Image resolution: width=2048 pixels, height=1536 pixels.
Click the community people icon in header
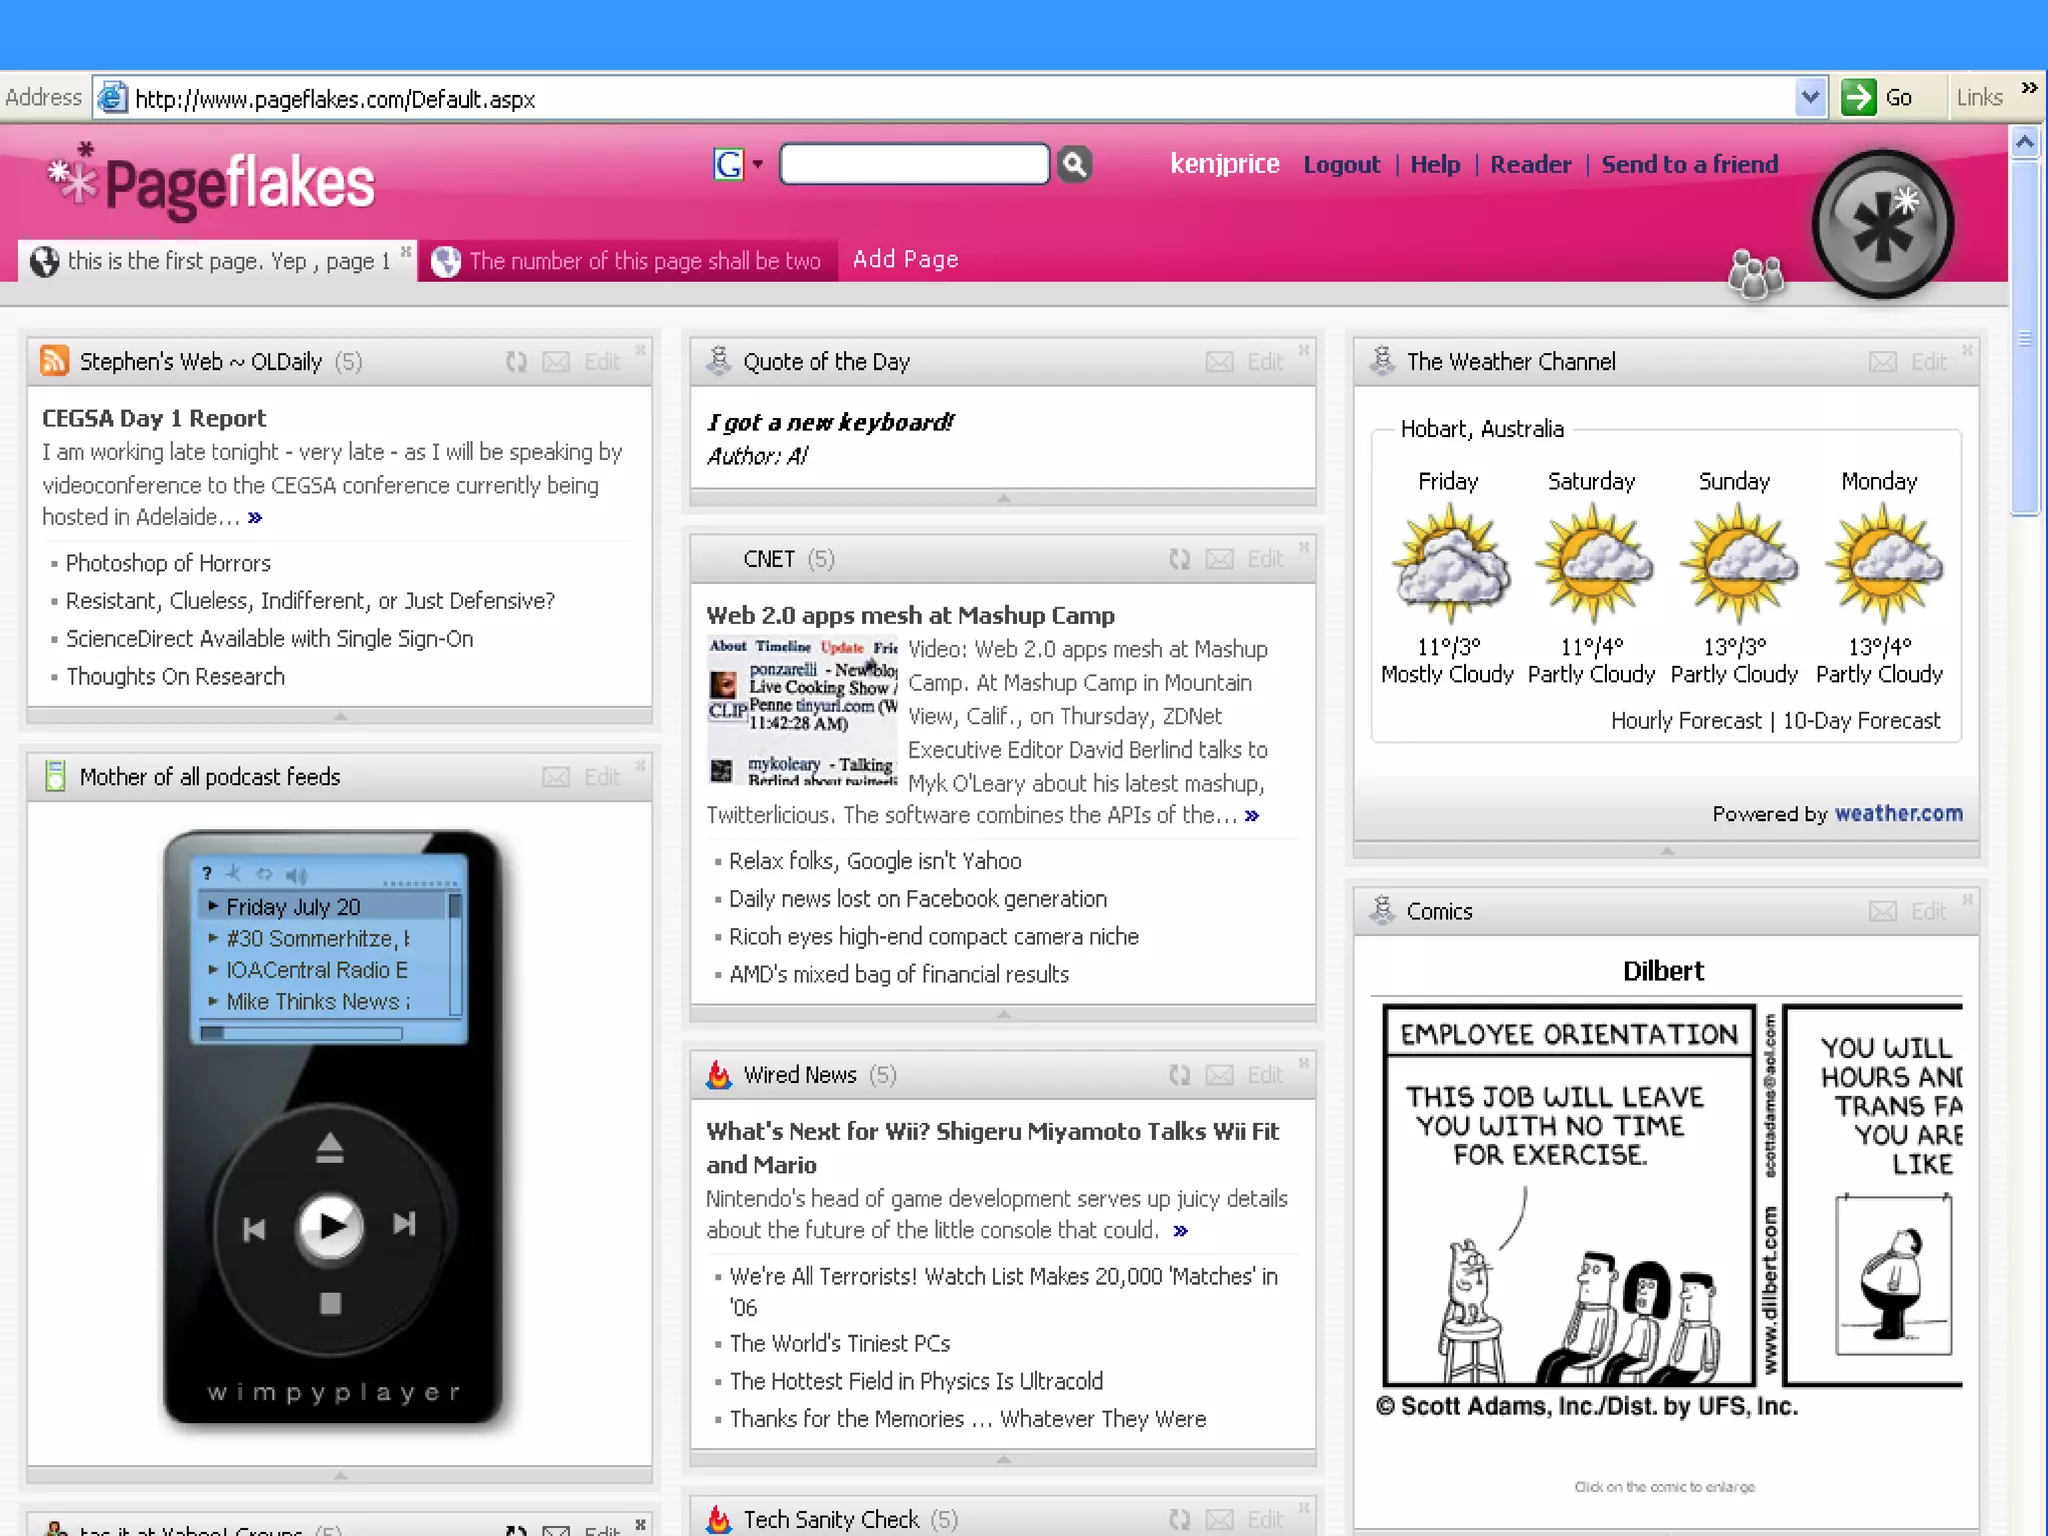point(1755,274)
